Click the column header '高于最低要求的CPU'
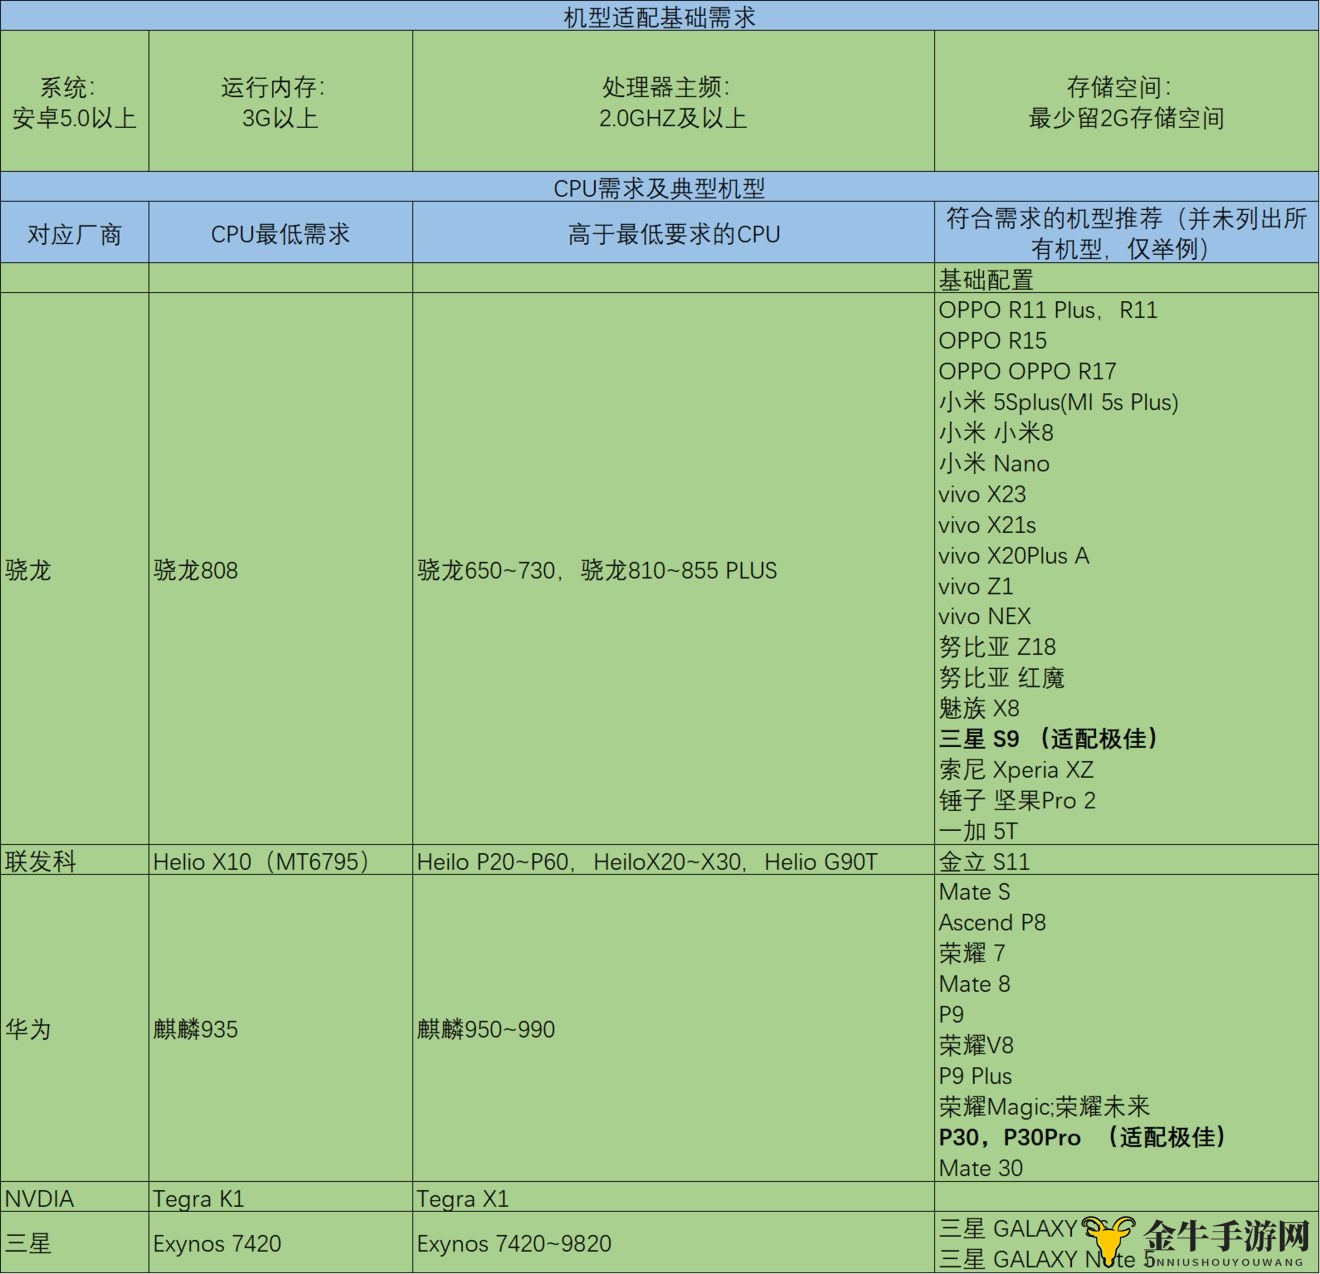This screenshot has width=1320, height=1274. 673,233
